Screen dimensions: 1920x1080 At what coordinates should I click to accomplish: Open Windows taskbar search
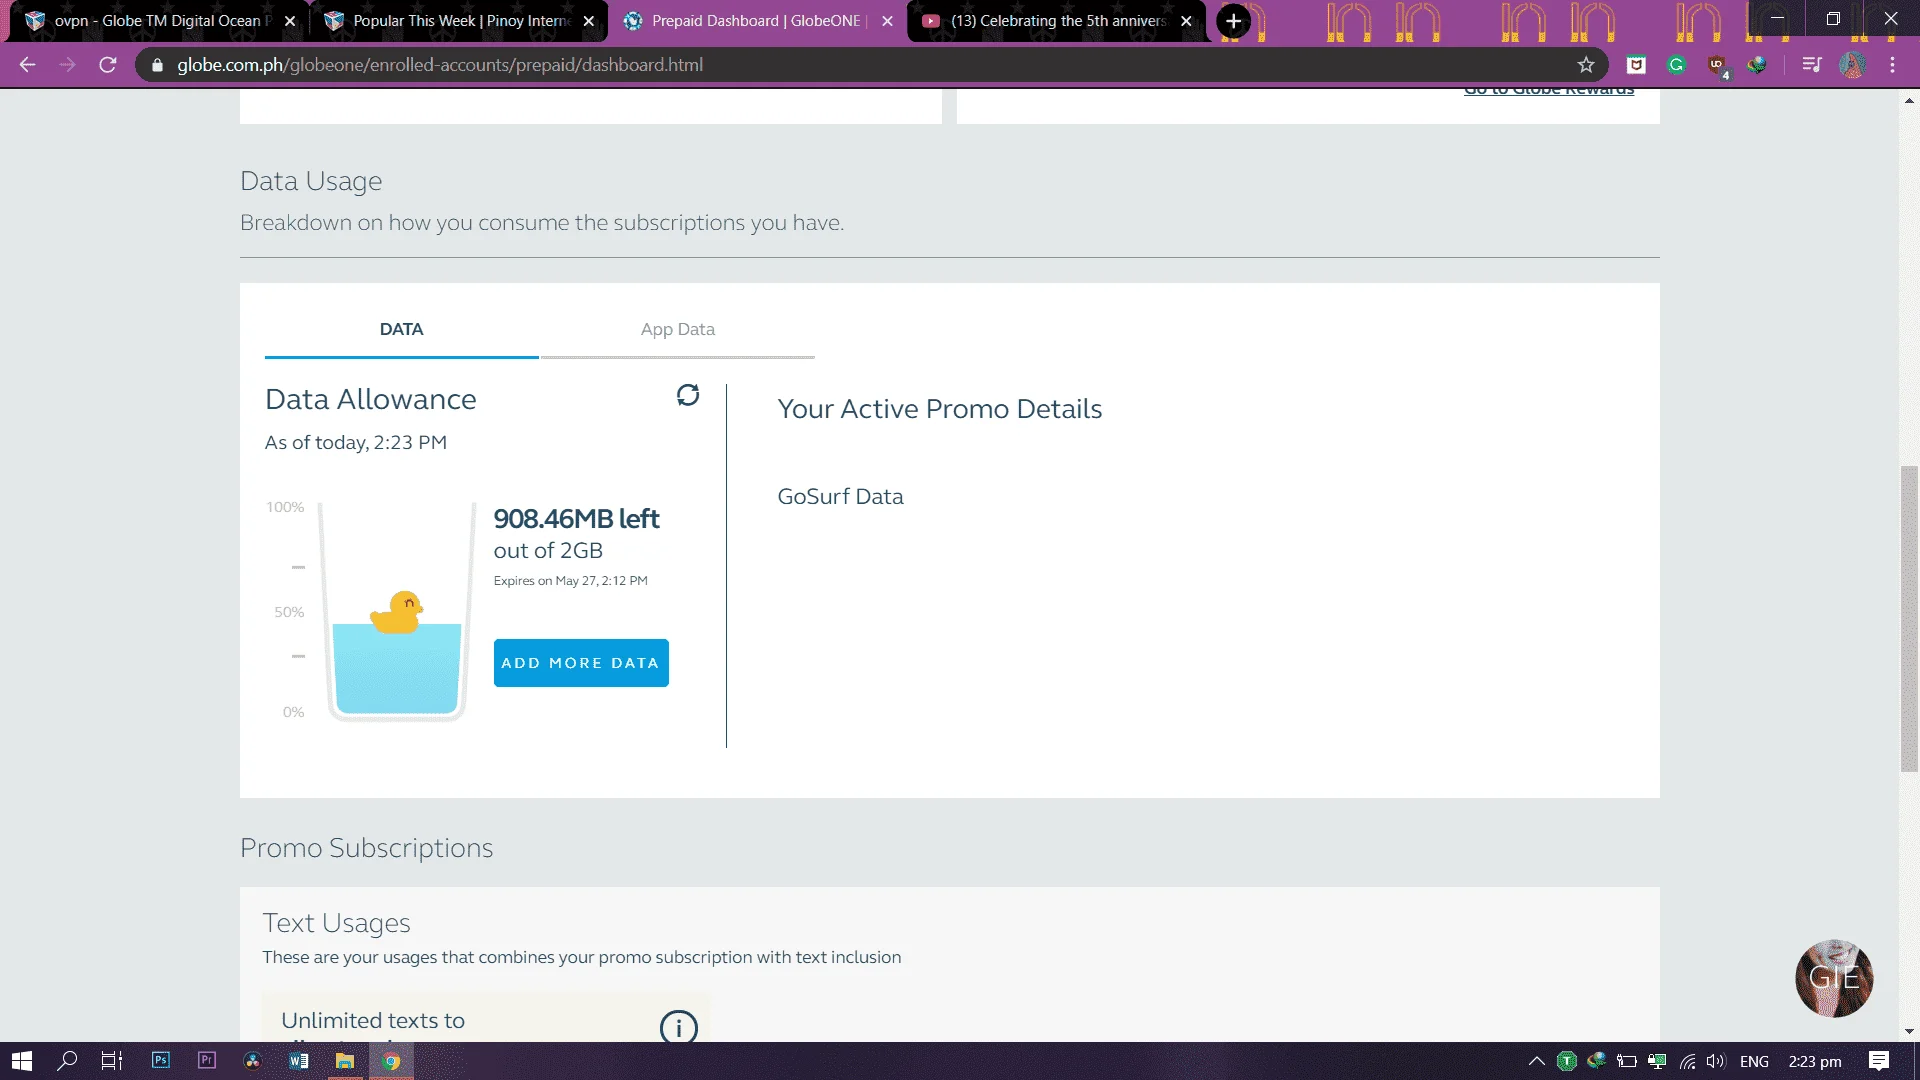(x=67, y=1061)
